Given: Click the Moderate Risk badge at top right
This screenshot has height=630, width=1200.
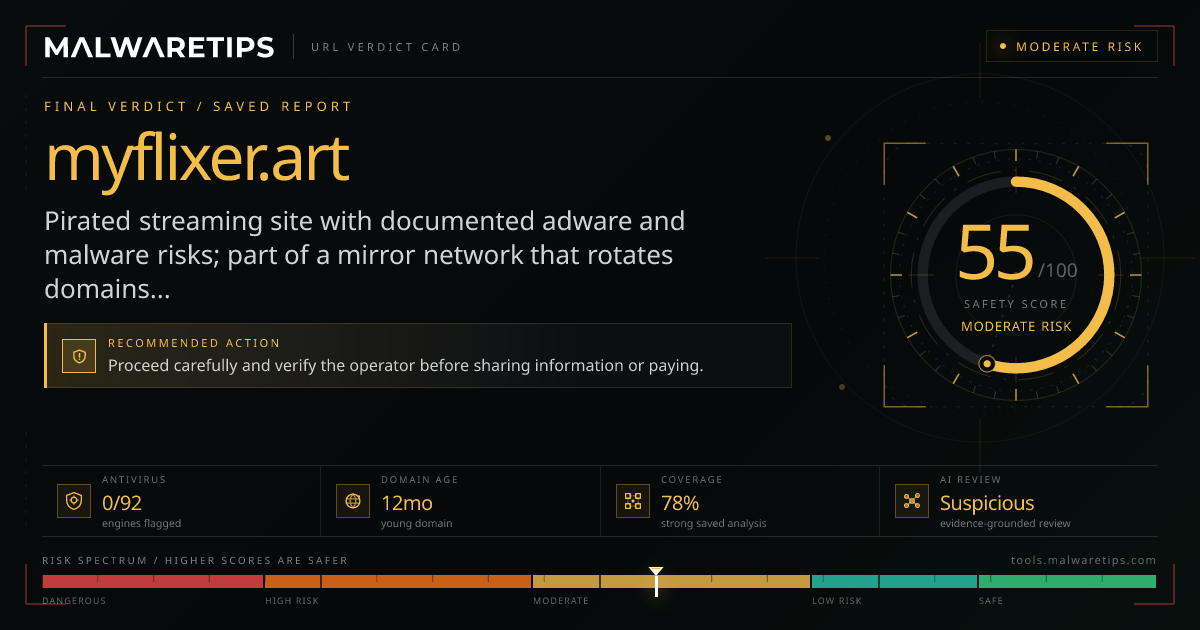Looking at the screenshot, I should tap(1072, 47).
